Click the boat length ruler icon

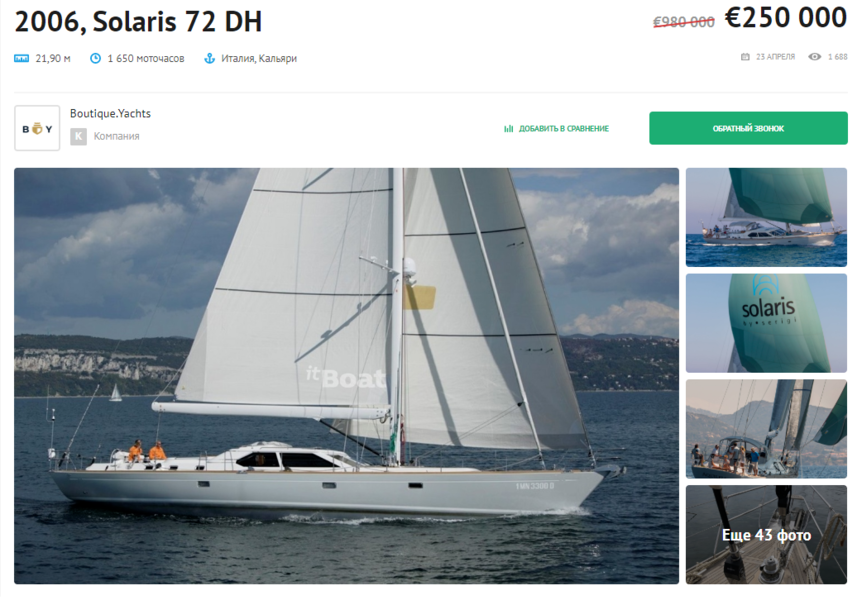[21, 58]
